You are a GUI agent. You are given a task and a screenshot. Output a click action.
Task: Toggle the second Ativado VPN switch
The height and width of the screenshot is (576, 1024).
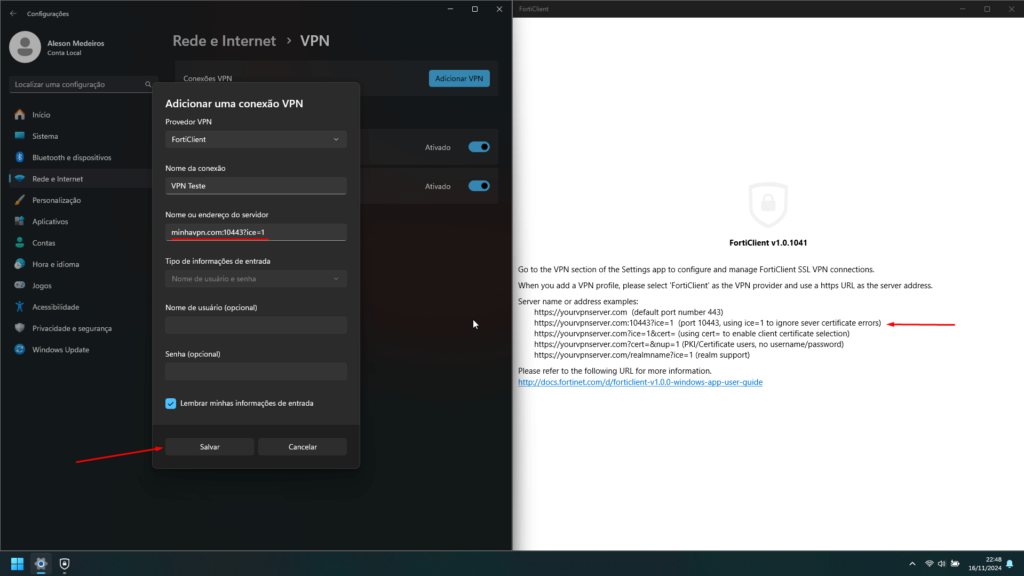click(x=479, y=186)
